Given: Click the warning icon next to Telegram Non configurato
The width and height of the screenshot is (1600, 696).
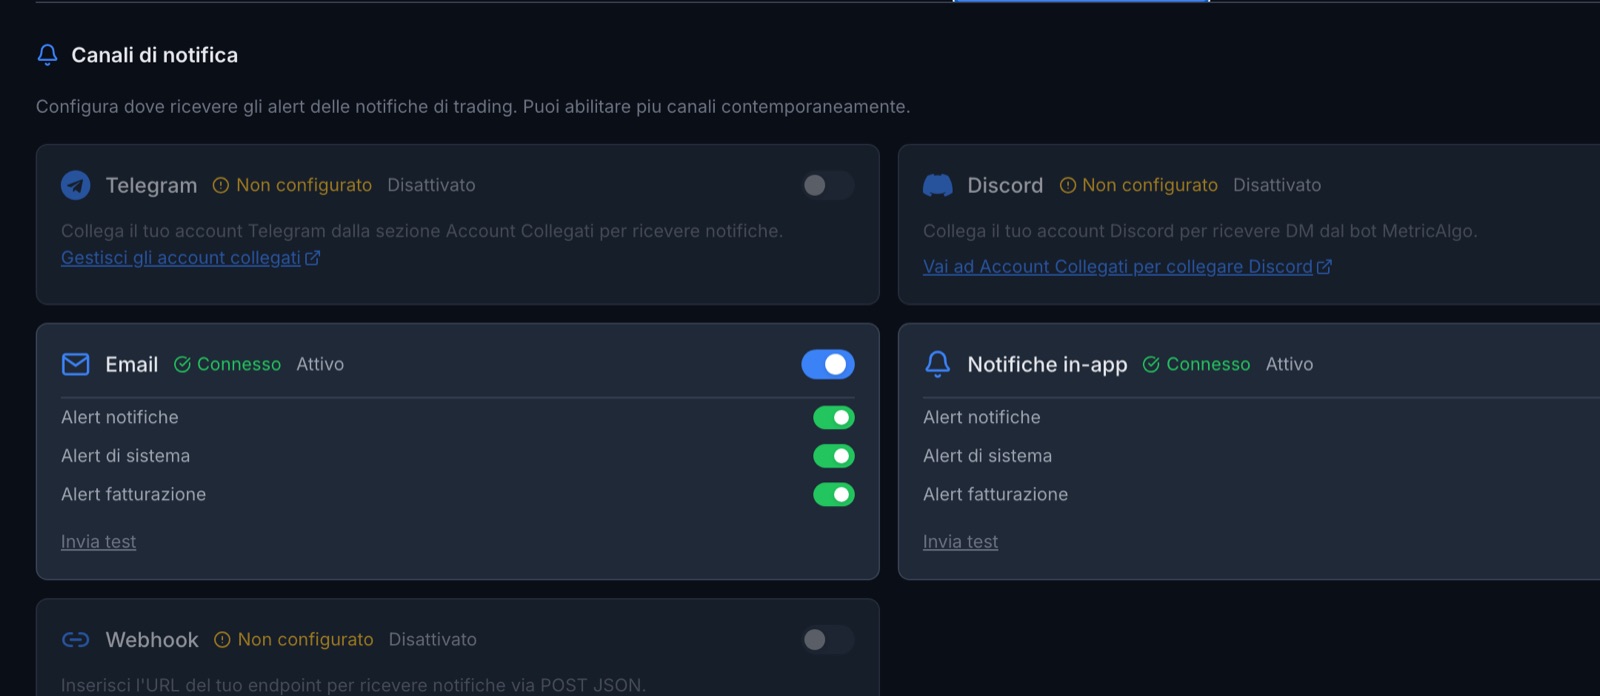Looking at the screenshot, I should [x=221, y=185].
